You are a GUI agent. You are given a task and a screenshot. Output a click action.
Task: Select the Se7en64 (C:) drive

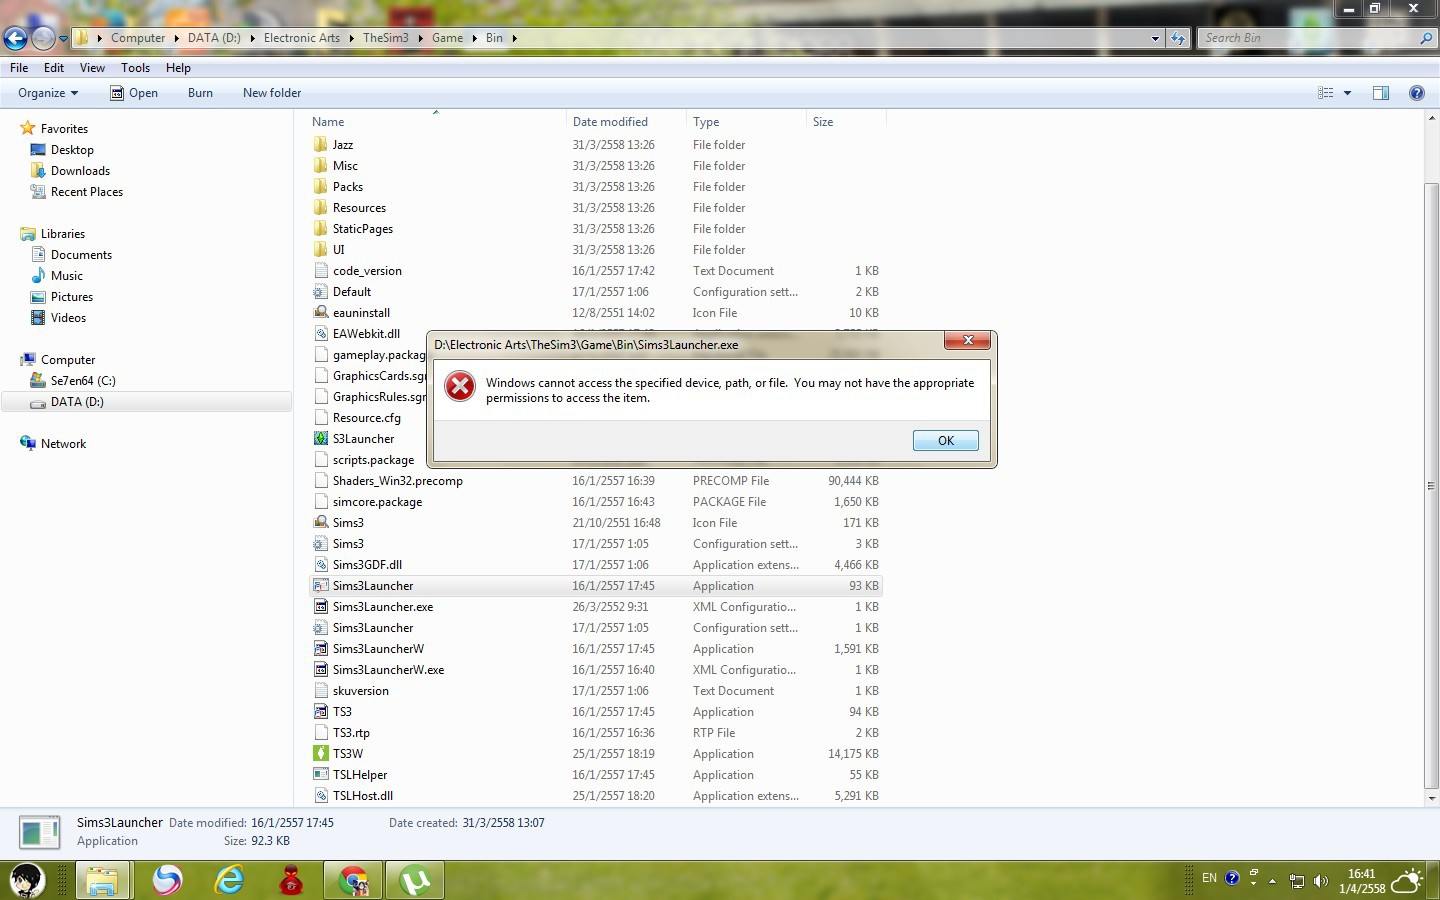(x=83, y=381)
